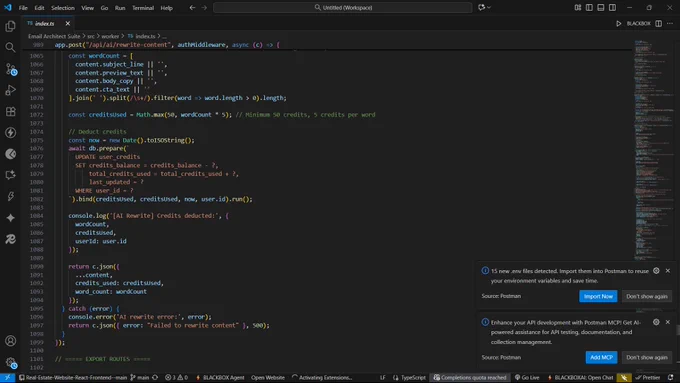Open More Actions ellipsis in editor toolbar
This screenshot has height=383, width=680.
click(x=670, y=23)
